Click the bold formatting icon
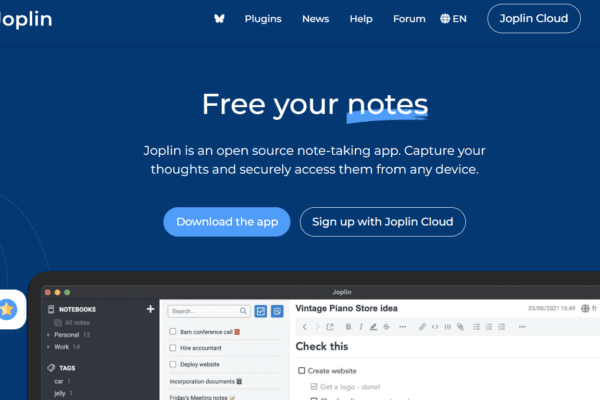 click(x=346, y=326)
